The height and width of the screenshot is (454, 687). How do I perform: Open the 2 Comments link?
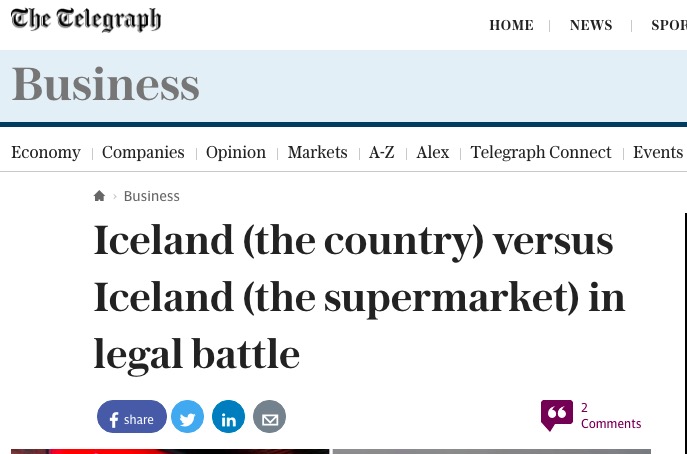pyautogui.click(x=611, y=416)
